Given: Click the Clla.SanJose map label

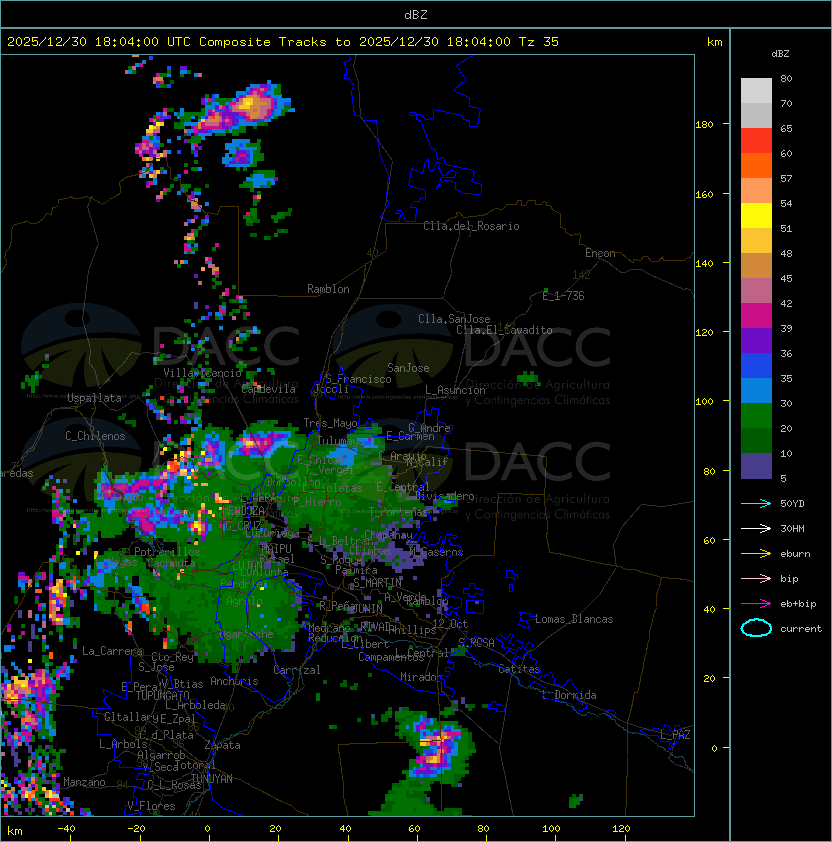Looking at the screenshot, I should pyautogui.click(x=454, y=319).
